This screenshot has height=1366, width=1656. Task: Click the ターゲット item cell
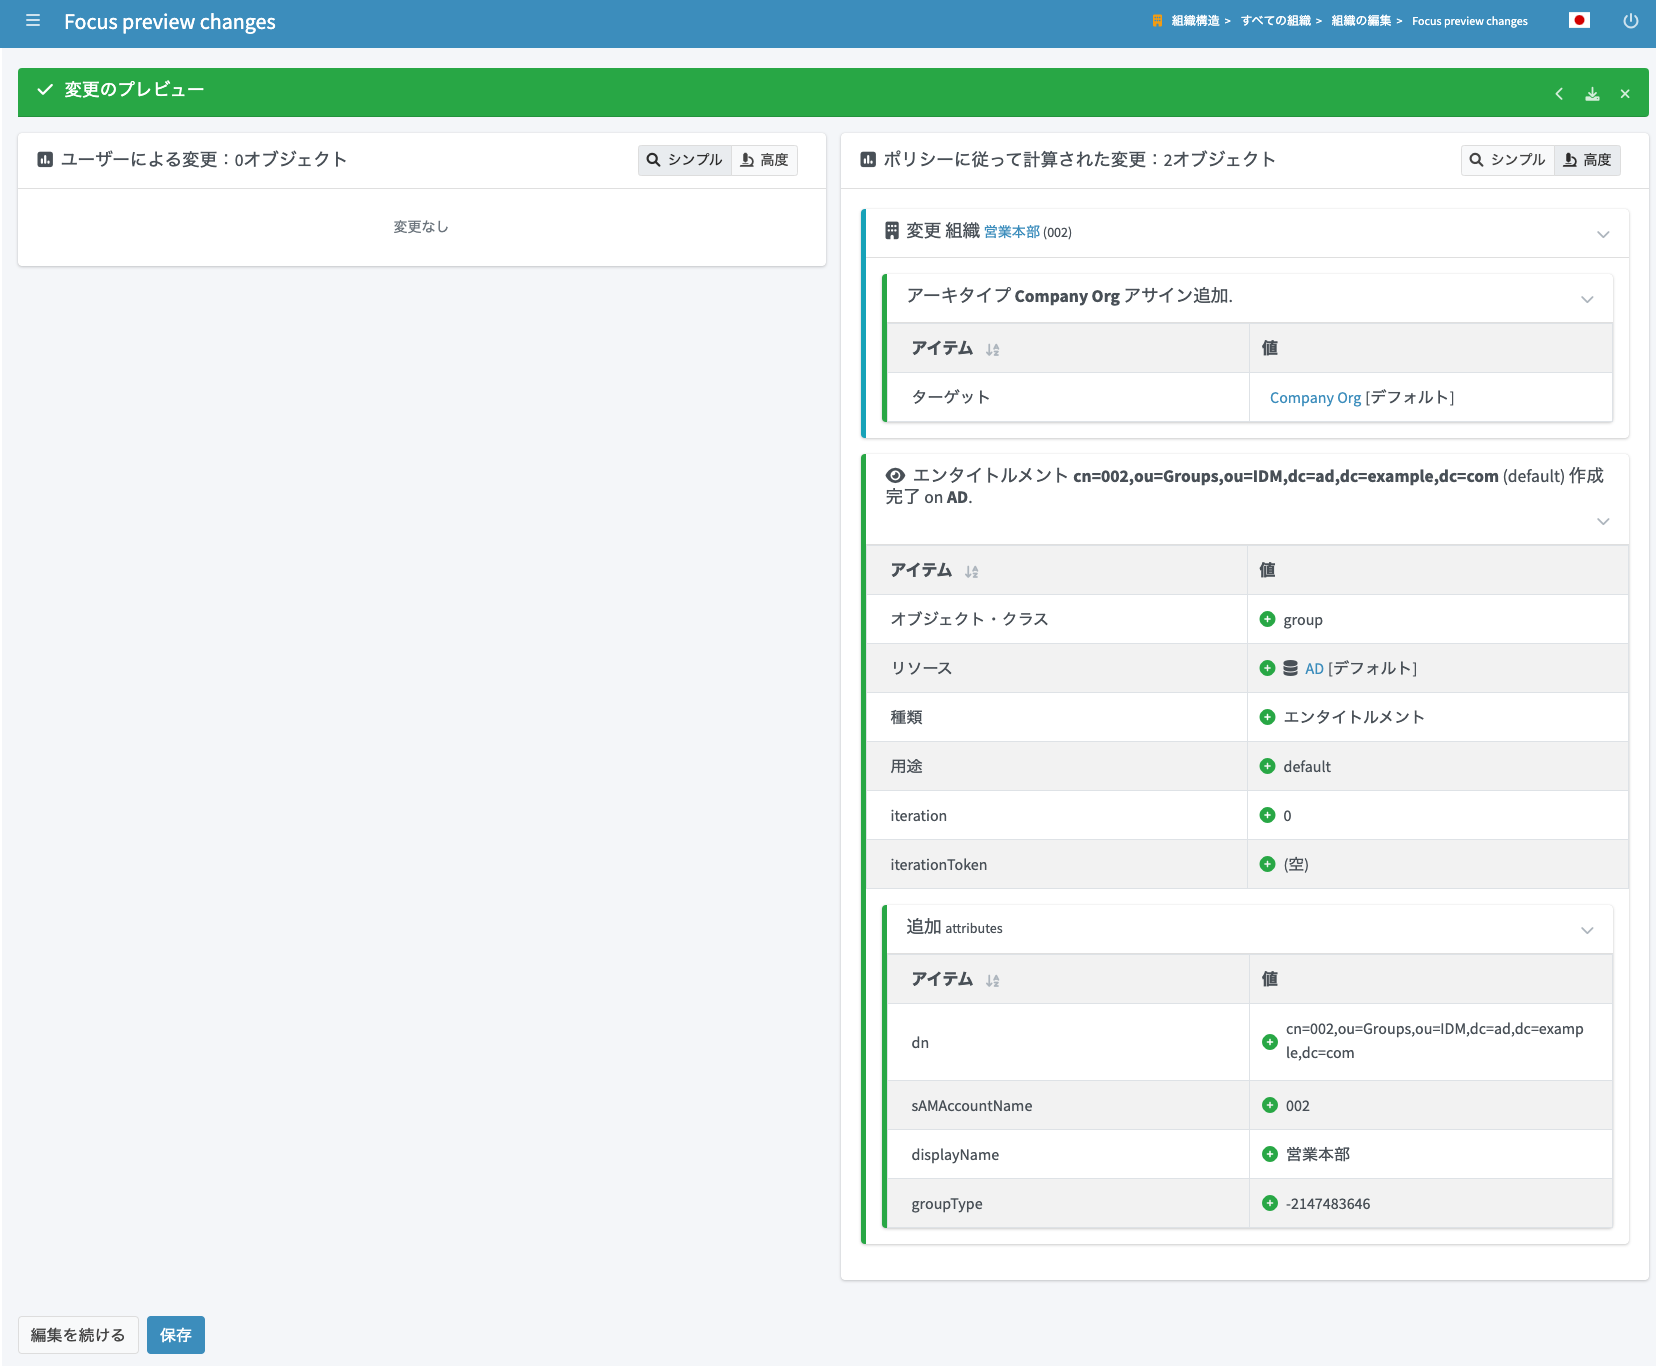point(1068,397)
